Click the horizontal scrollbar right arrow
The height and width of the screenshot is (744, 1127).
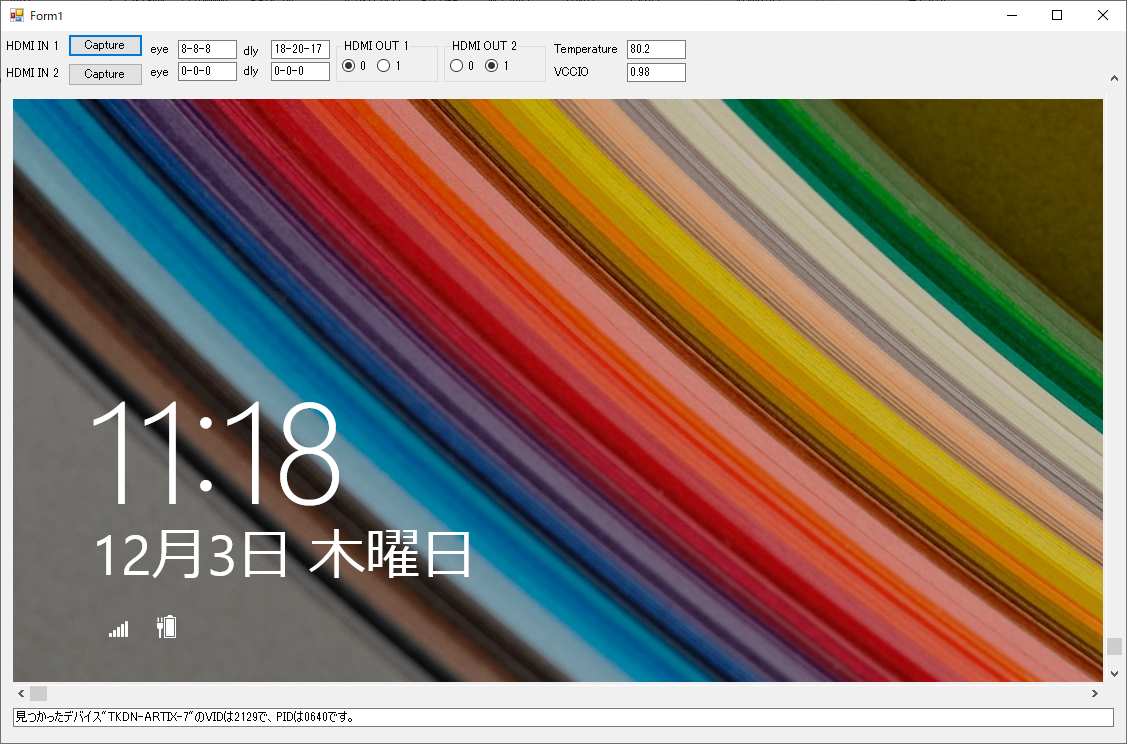coord(1095,693)
